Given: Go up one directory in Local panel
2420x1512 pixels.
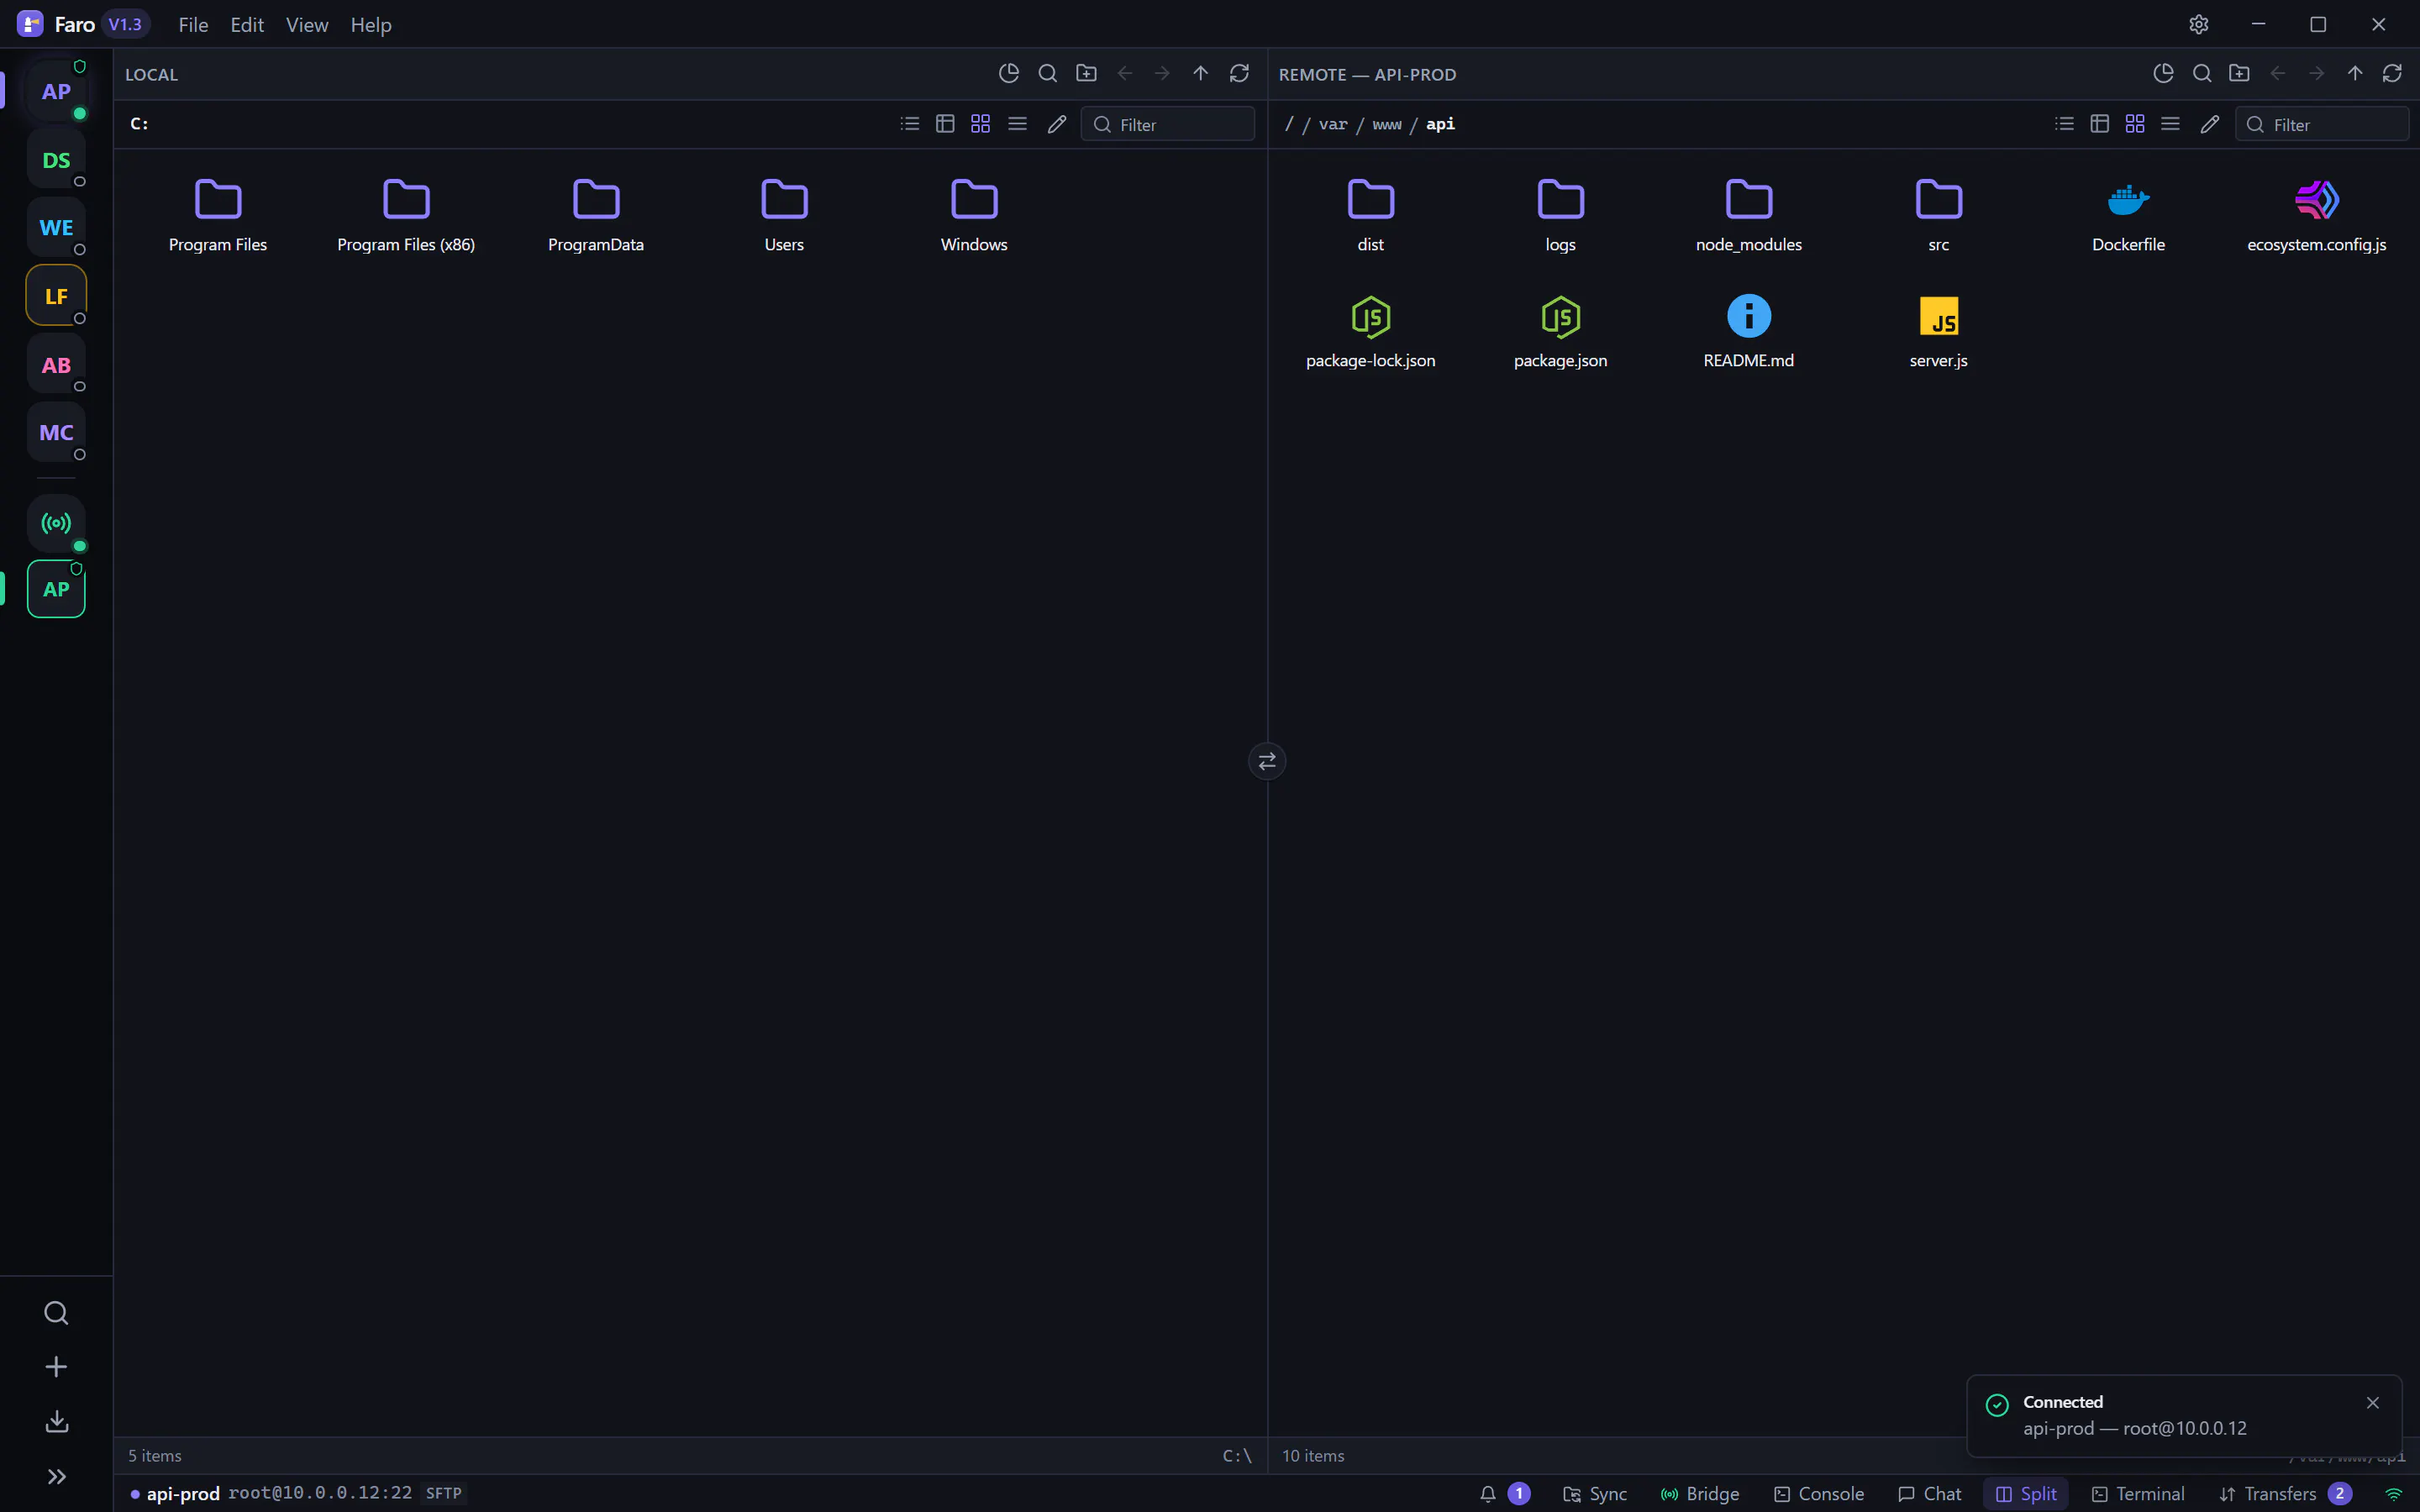Looking at the screenshot, I should pos(1201,73).
